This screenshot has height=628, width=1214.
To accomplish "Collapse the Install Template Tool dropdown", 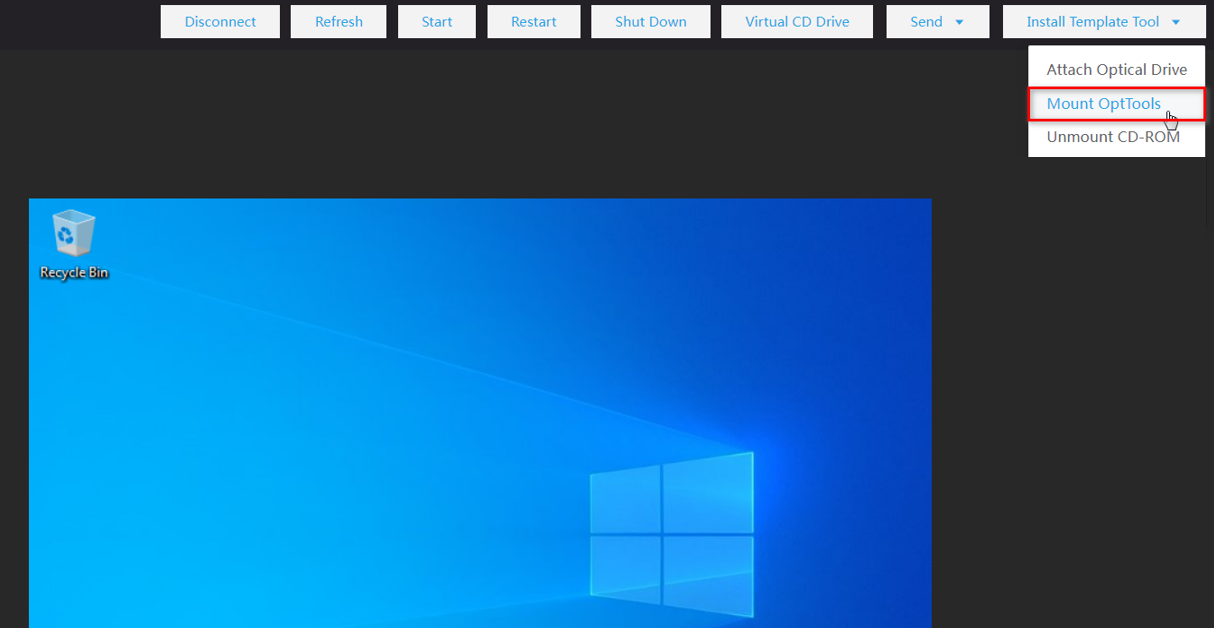I will 1103,21.
